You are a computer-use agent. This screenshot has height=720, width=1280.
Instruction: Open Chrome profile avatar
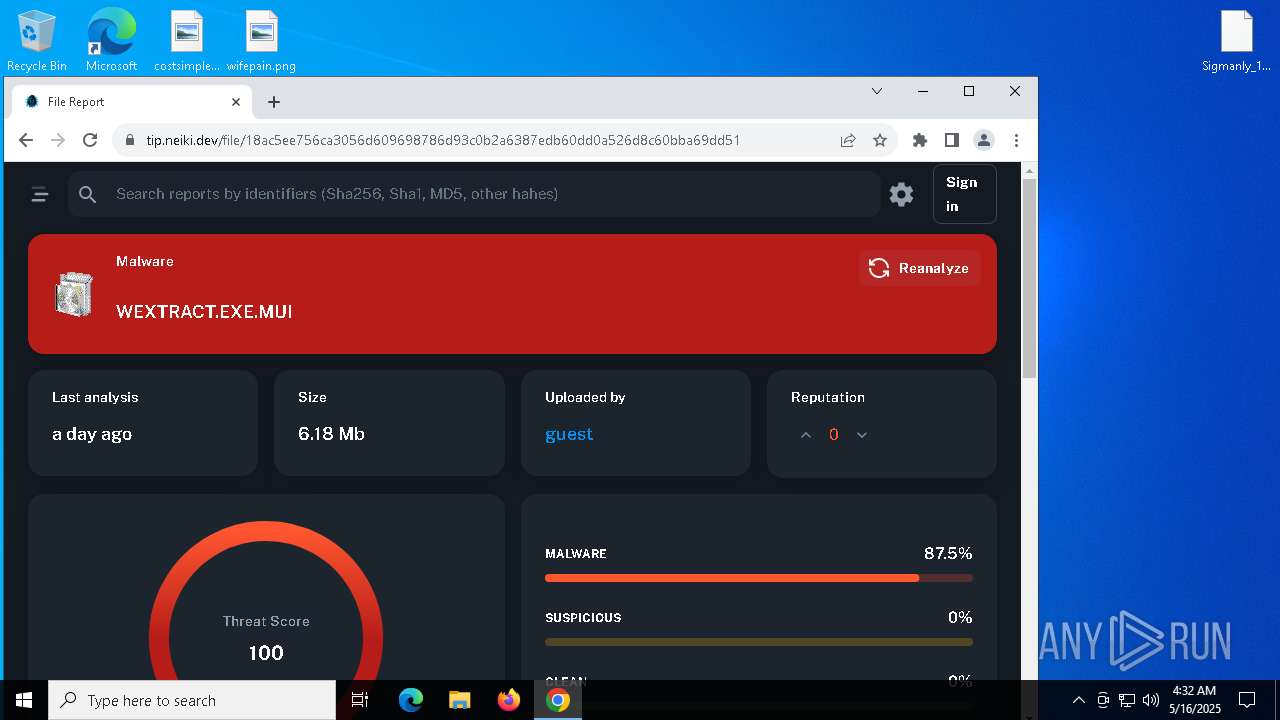pos(984,141)
